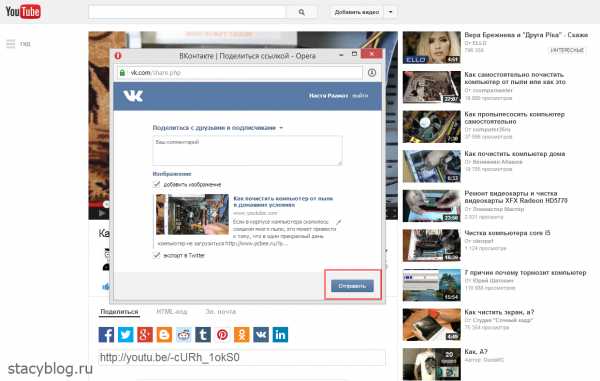Share via the Blogger icon

pos(164,335)
